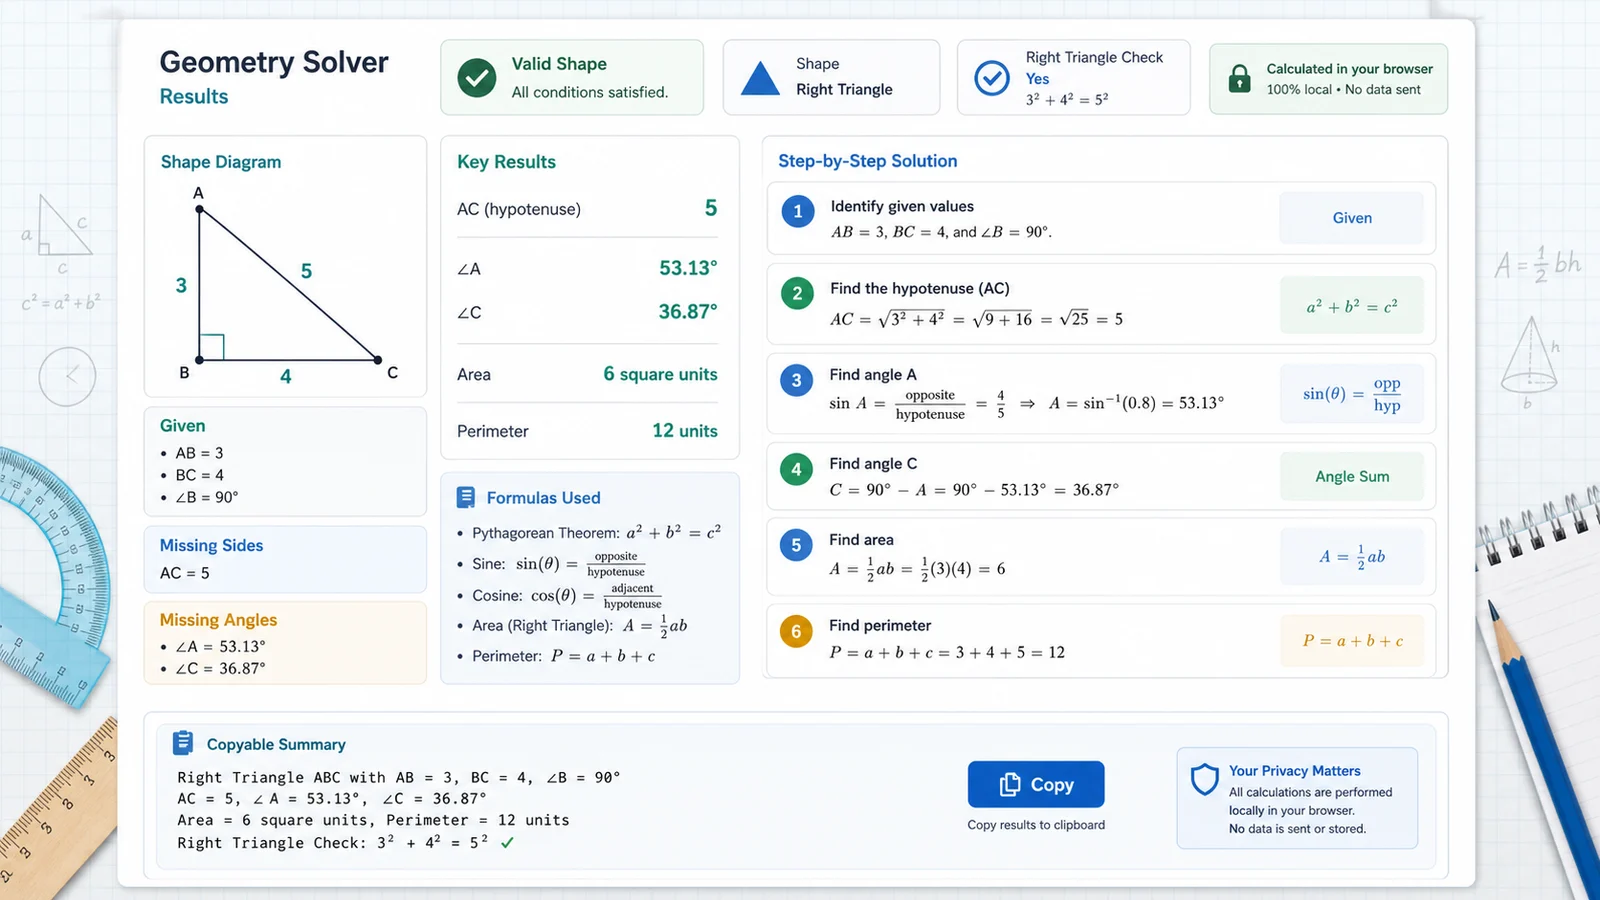
Task: Click the step 2 number badge
Action: tap(797, 293)
